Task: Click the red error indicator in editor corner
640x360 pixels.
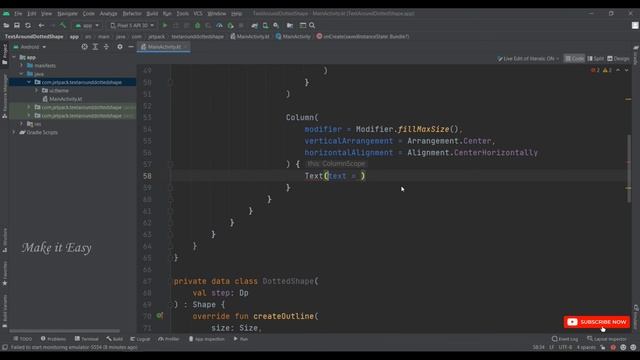Action: click(x=595, y=70)
